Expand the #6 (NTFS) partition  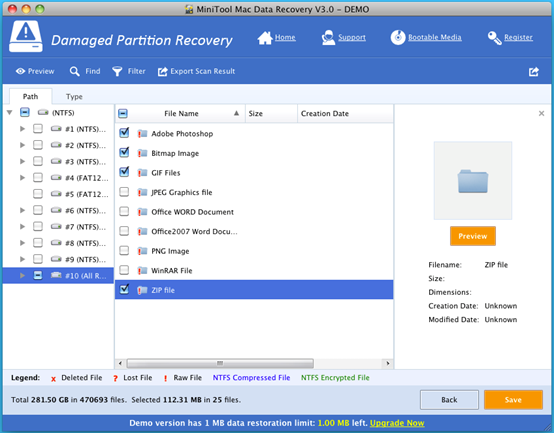coord(22,210)
